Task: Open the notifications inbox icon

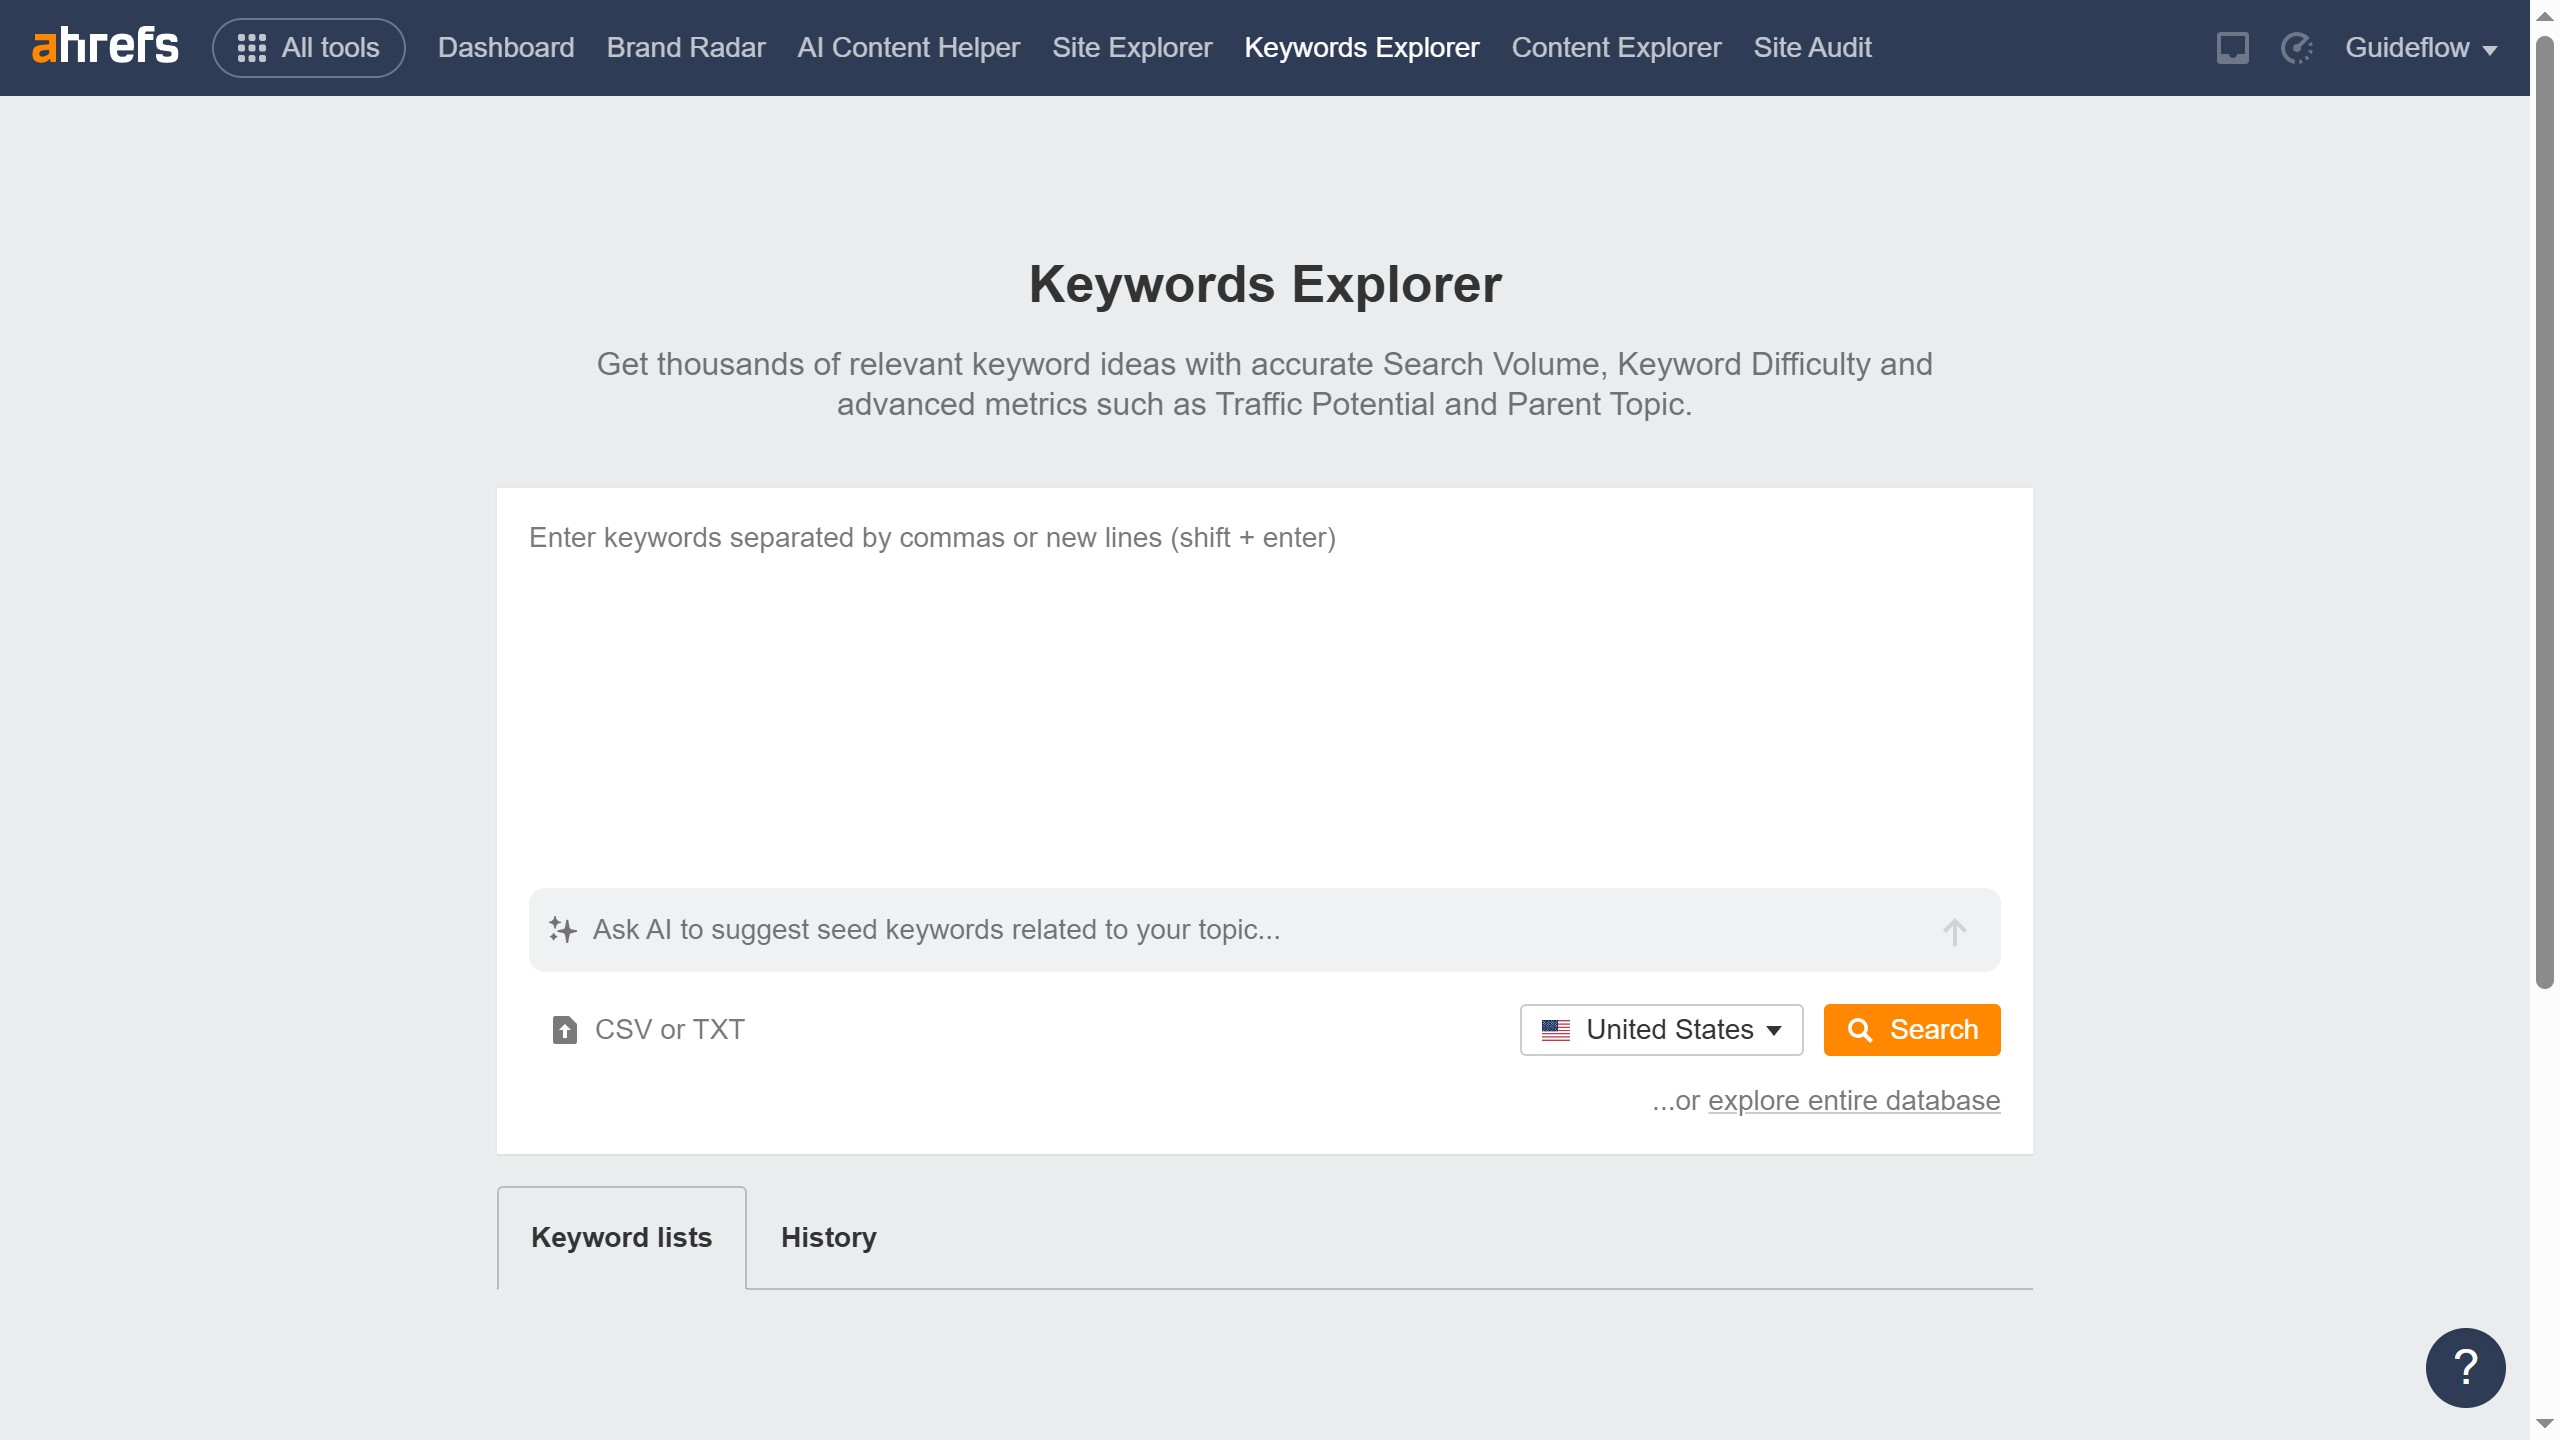Action: pos(2232,47)
